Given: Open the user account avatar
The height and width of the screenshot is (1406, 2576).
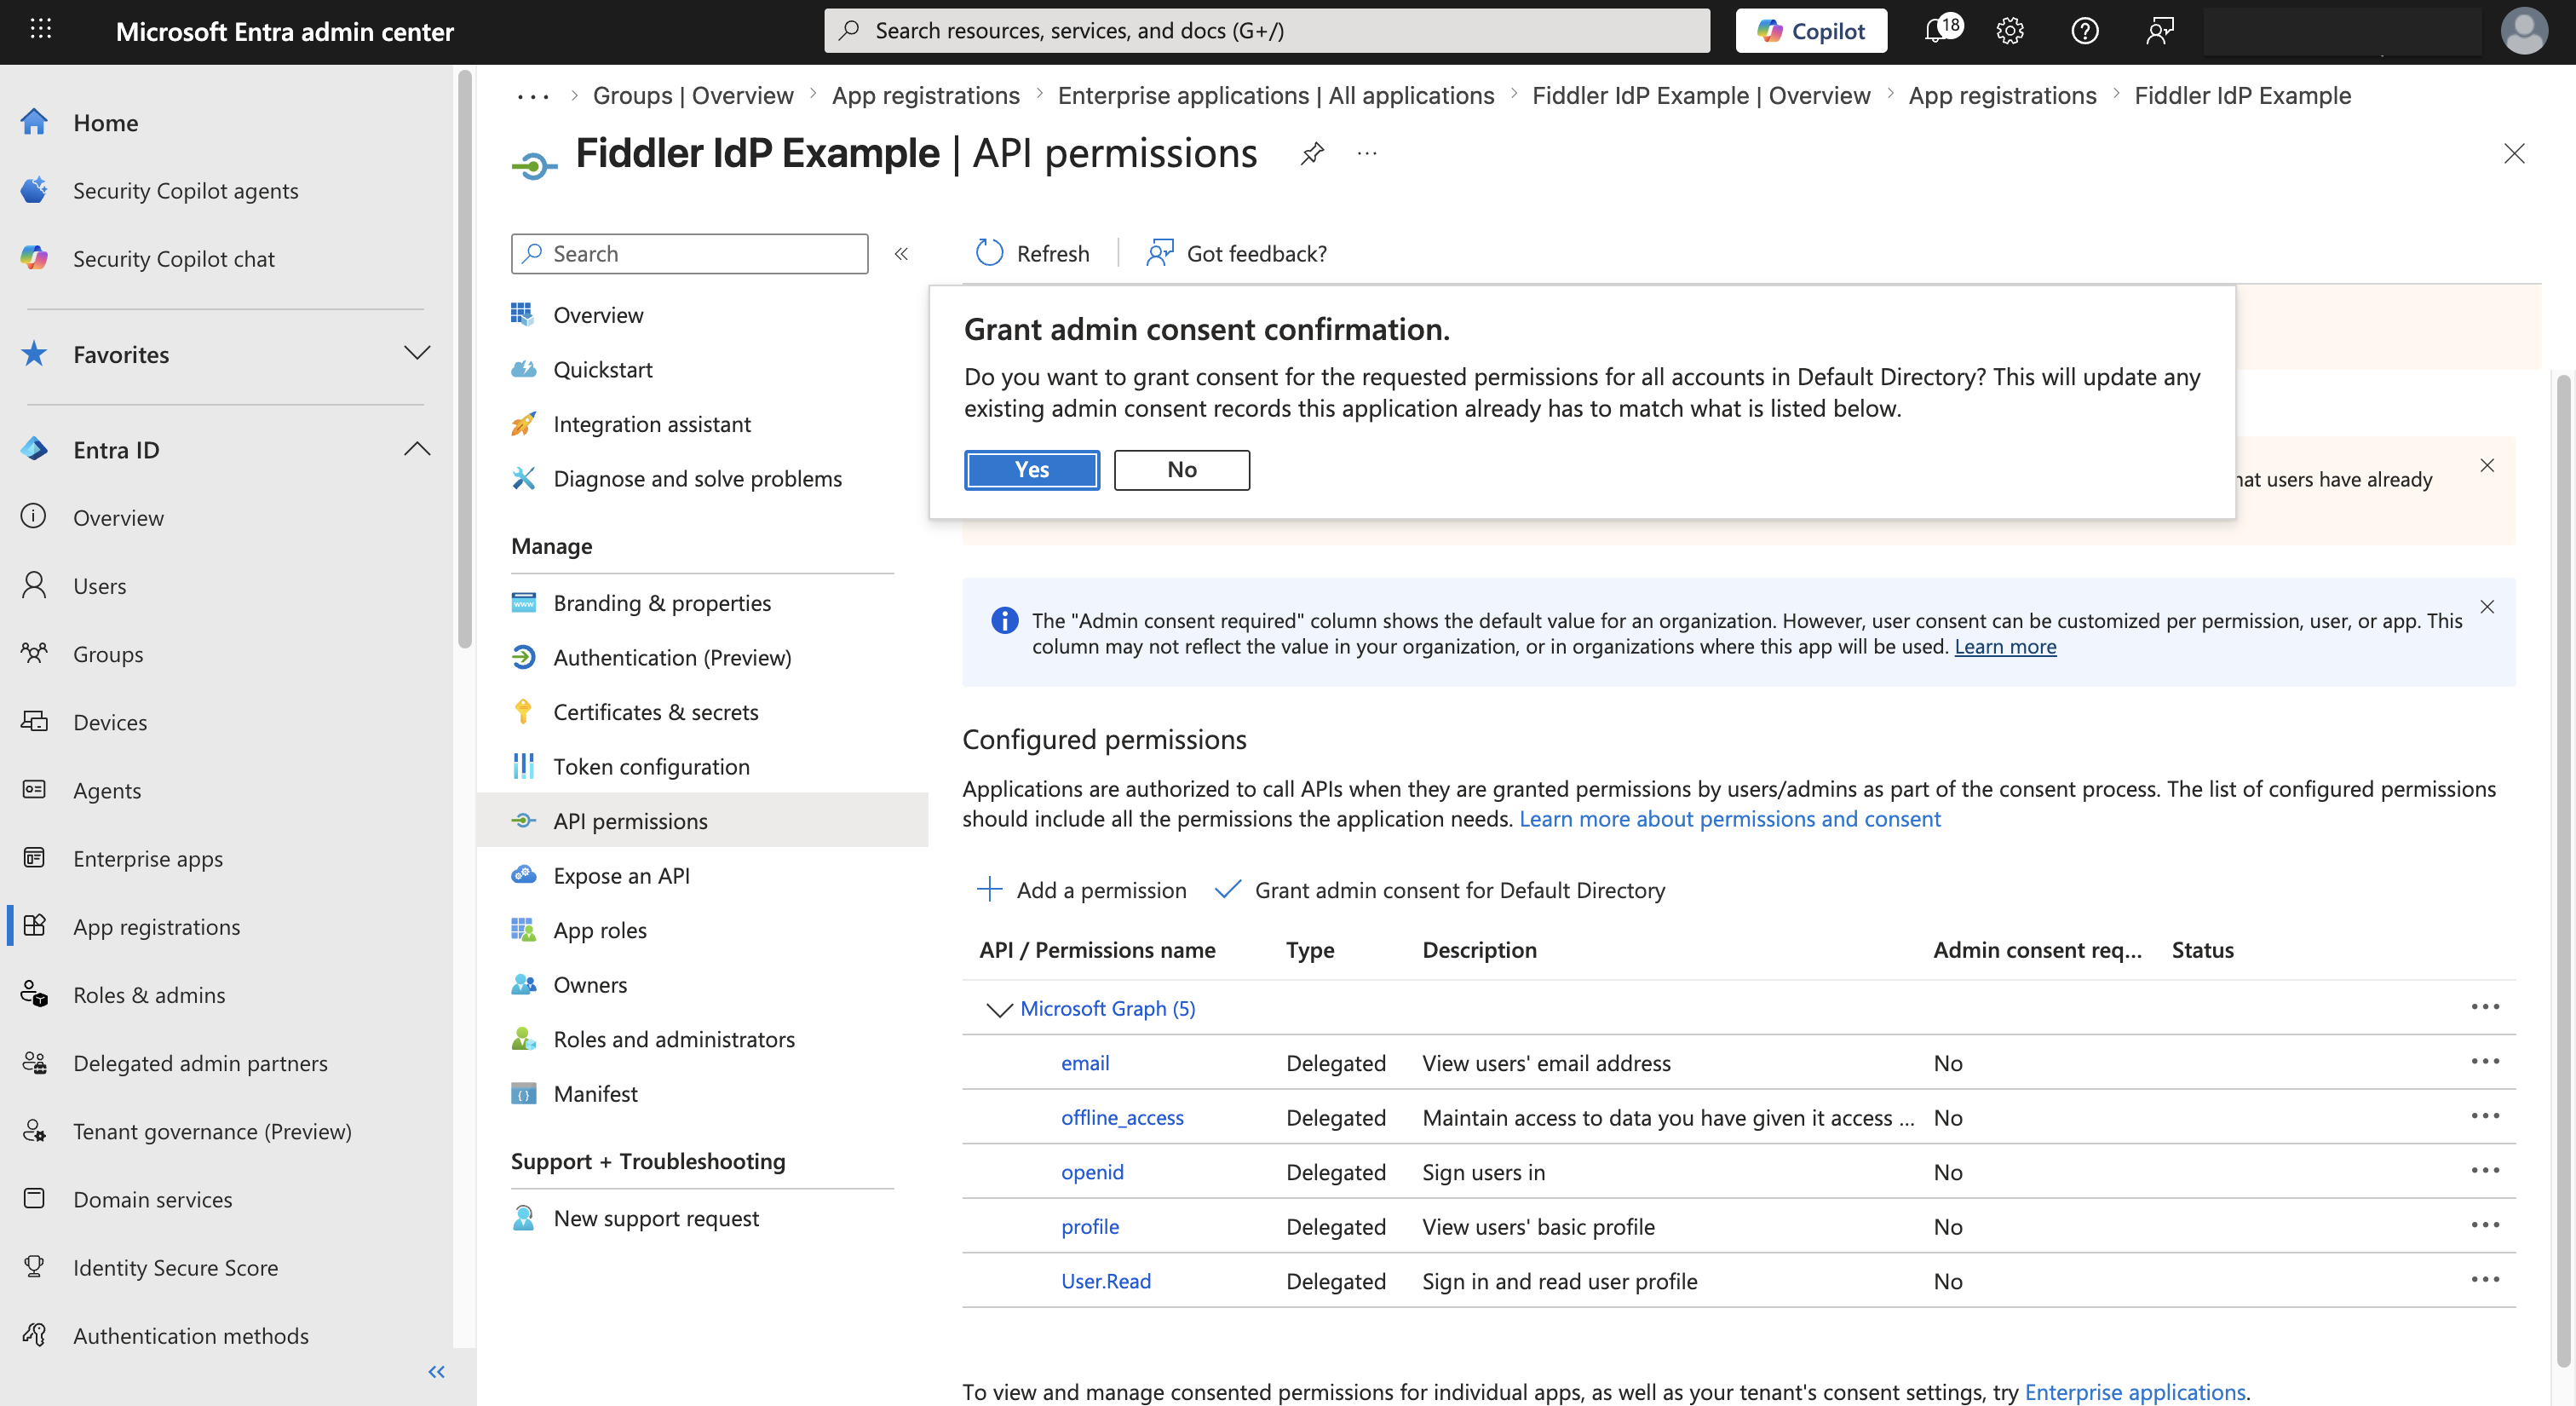Looking at the screenshot, I should 2525,30.
